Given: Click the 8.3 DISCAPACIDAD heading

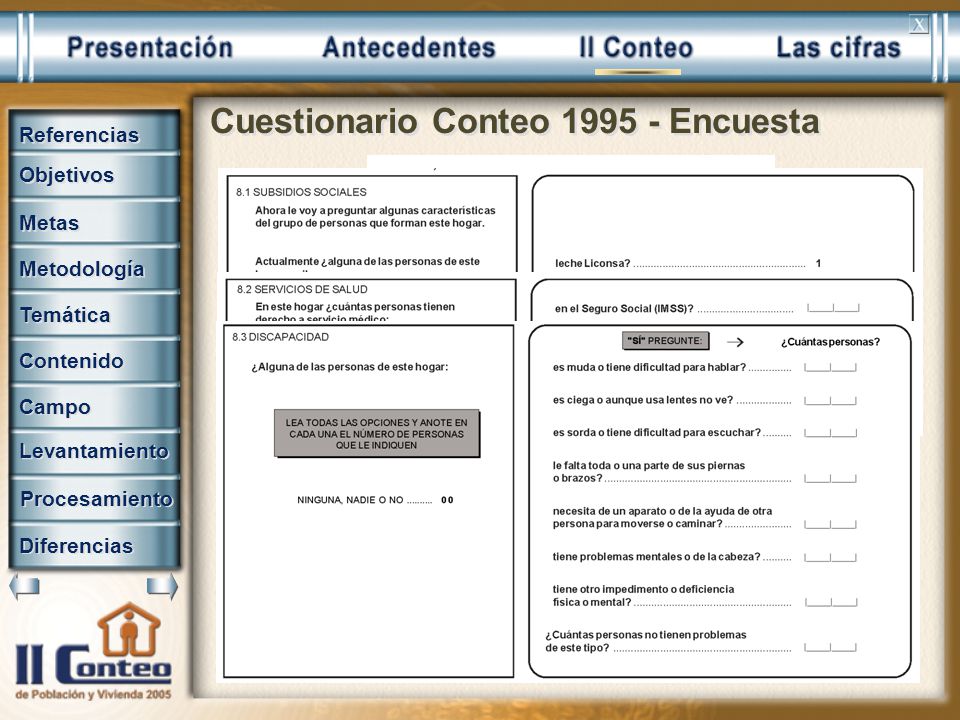Looking at the screenshot, I should [x=280, y=337].
